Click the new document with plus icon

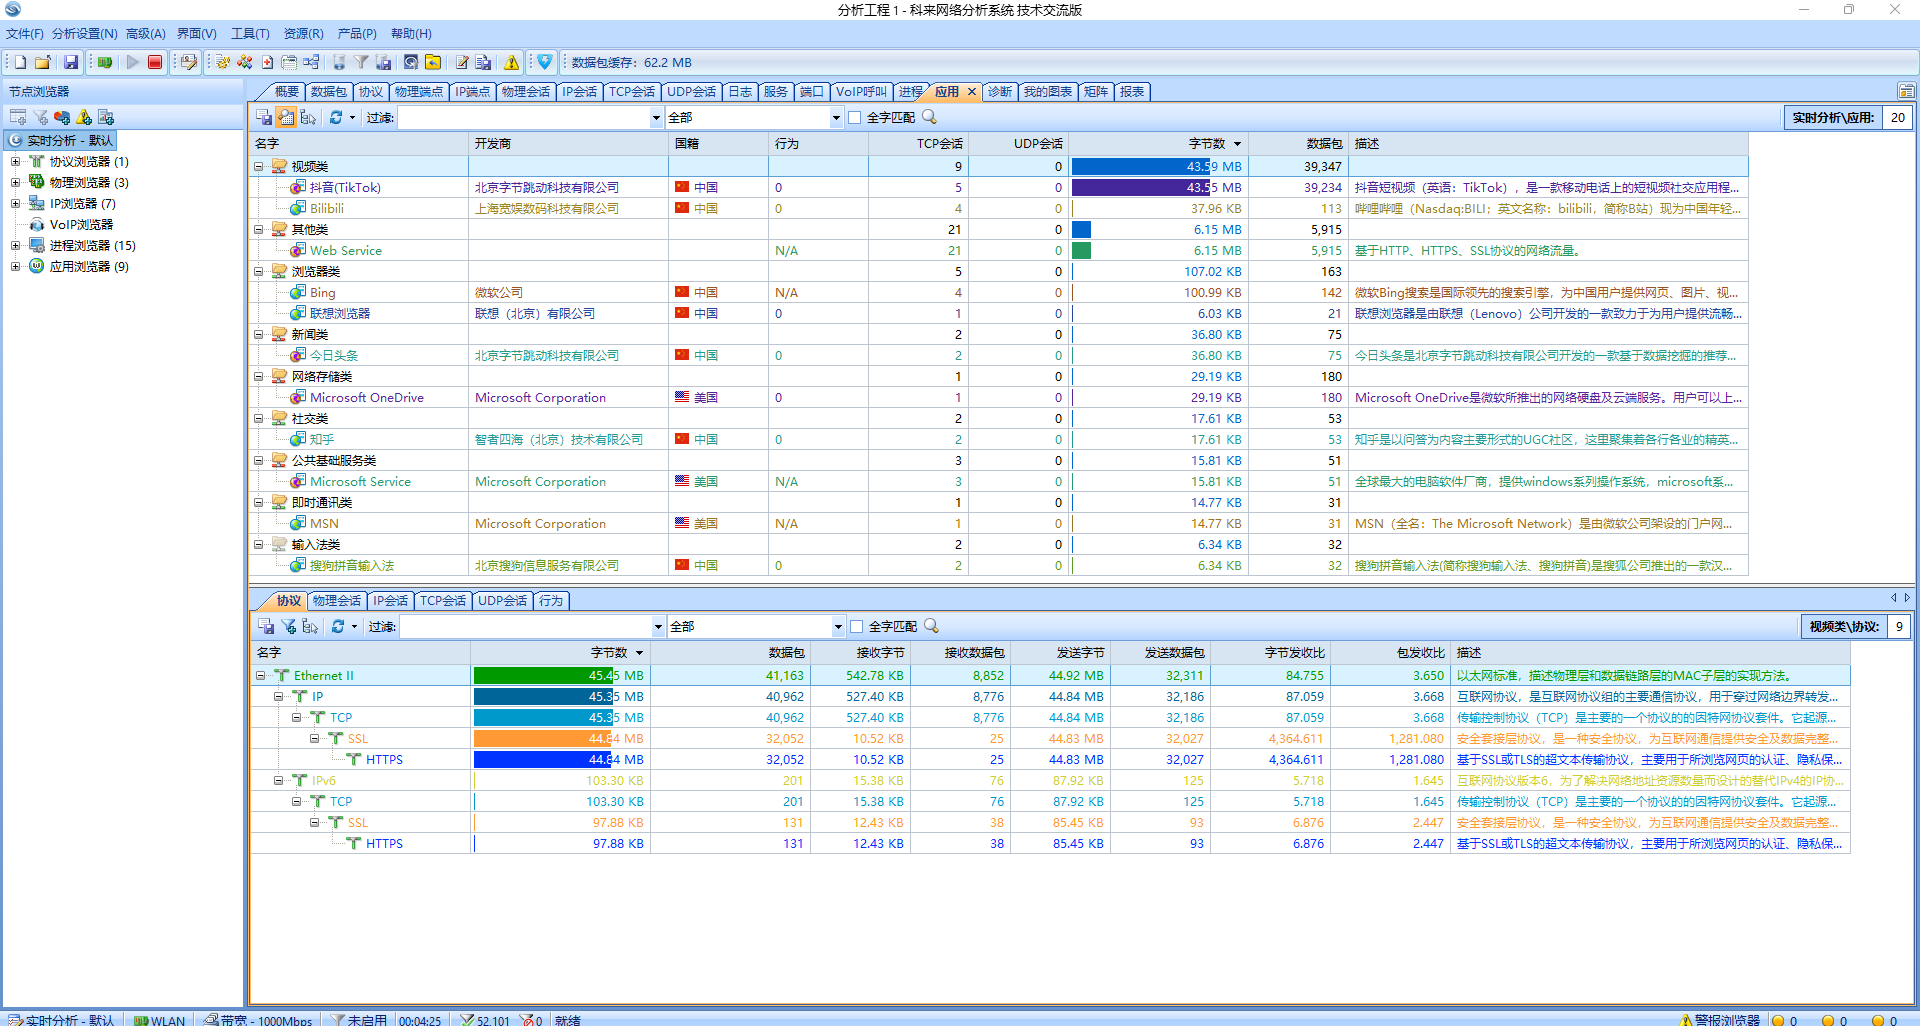267,62
